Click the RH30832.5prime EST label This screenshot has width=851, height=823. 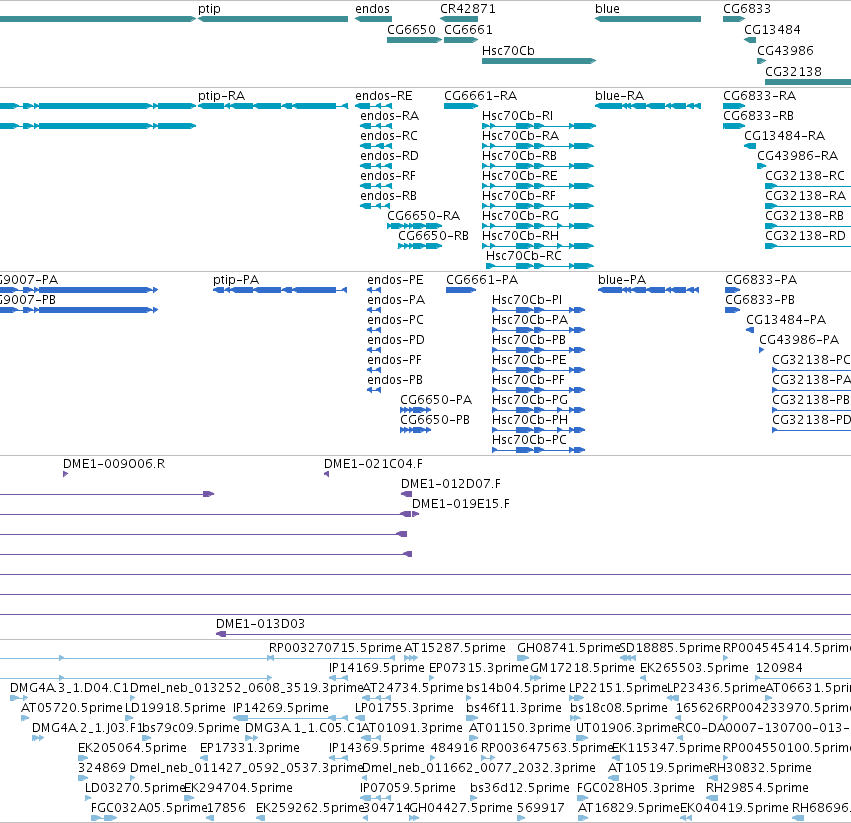[x=761, y=768]
